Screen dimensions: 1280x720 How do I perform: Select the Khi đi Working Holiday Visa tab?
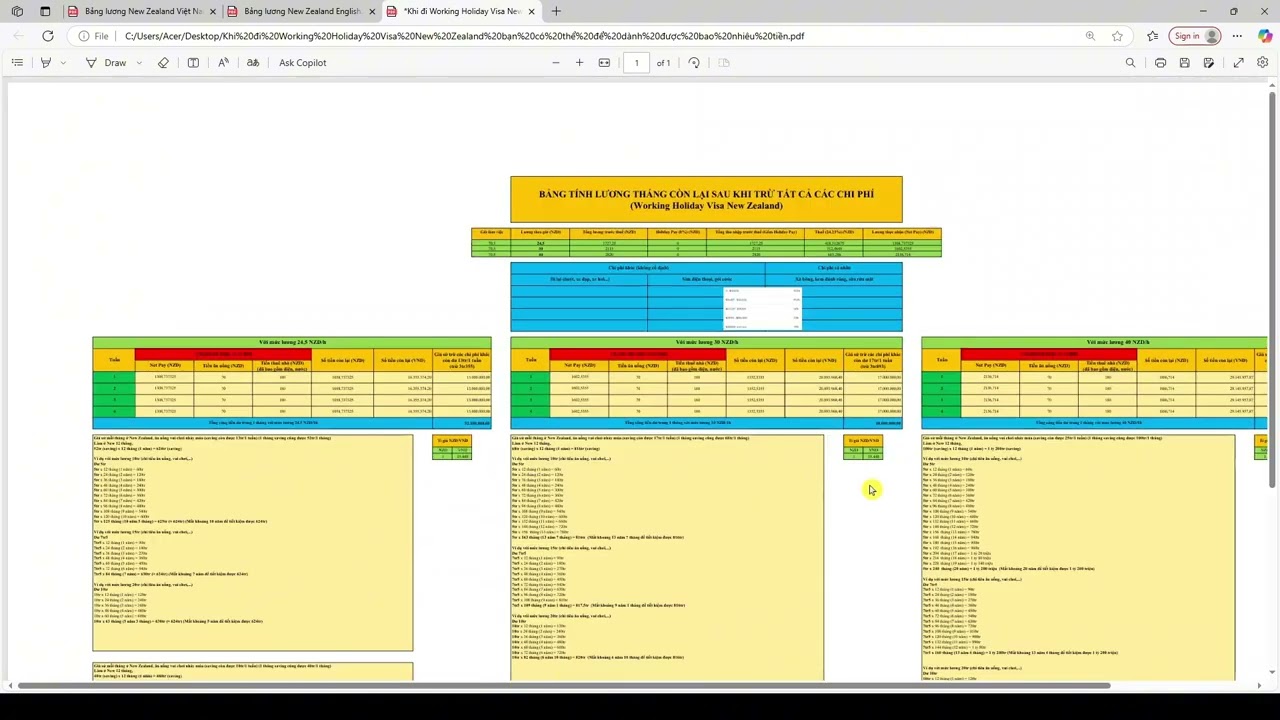pyautogui.click(x=460, y=11)
